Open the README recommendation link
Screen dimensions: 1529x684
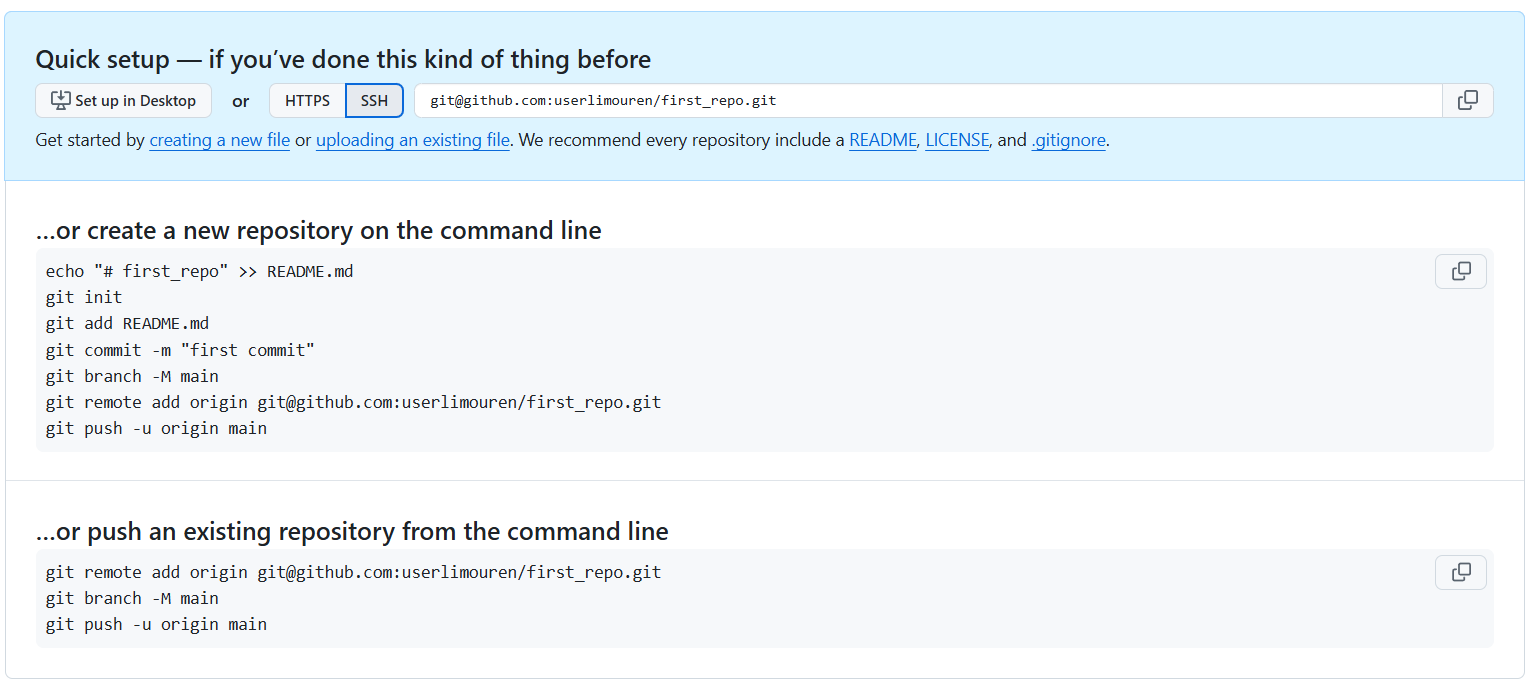[x=882, y=141]
